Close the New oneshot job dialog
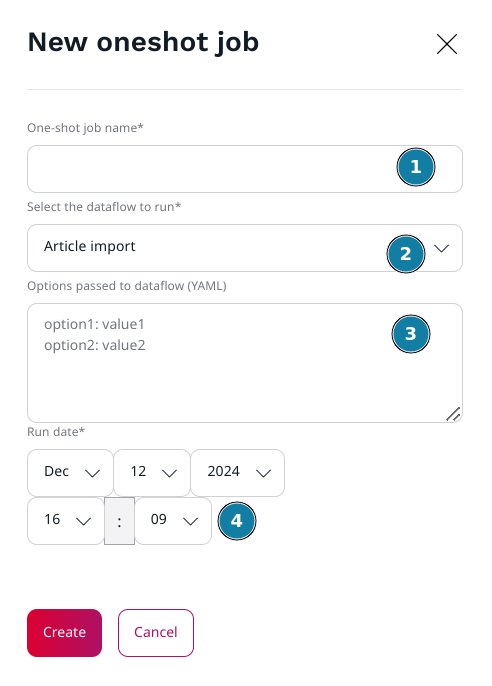Screen dimensions: 492x686 (447, 44)
